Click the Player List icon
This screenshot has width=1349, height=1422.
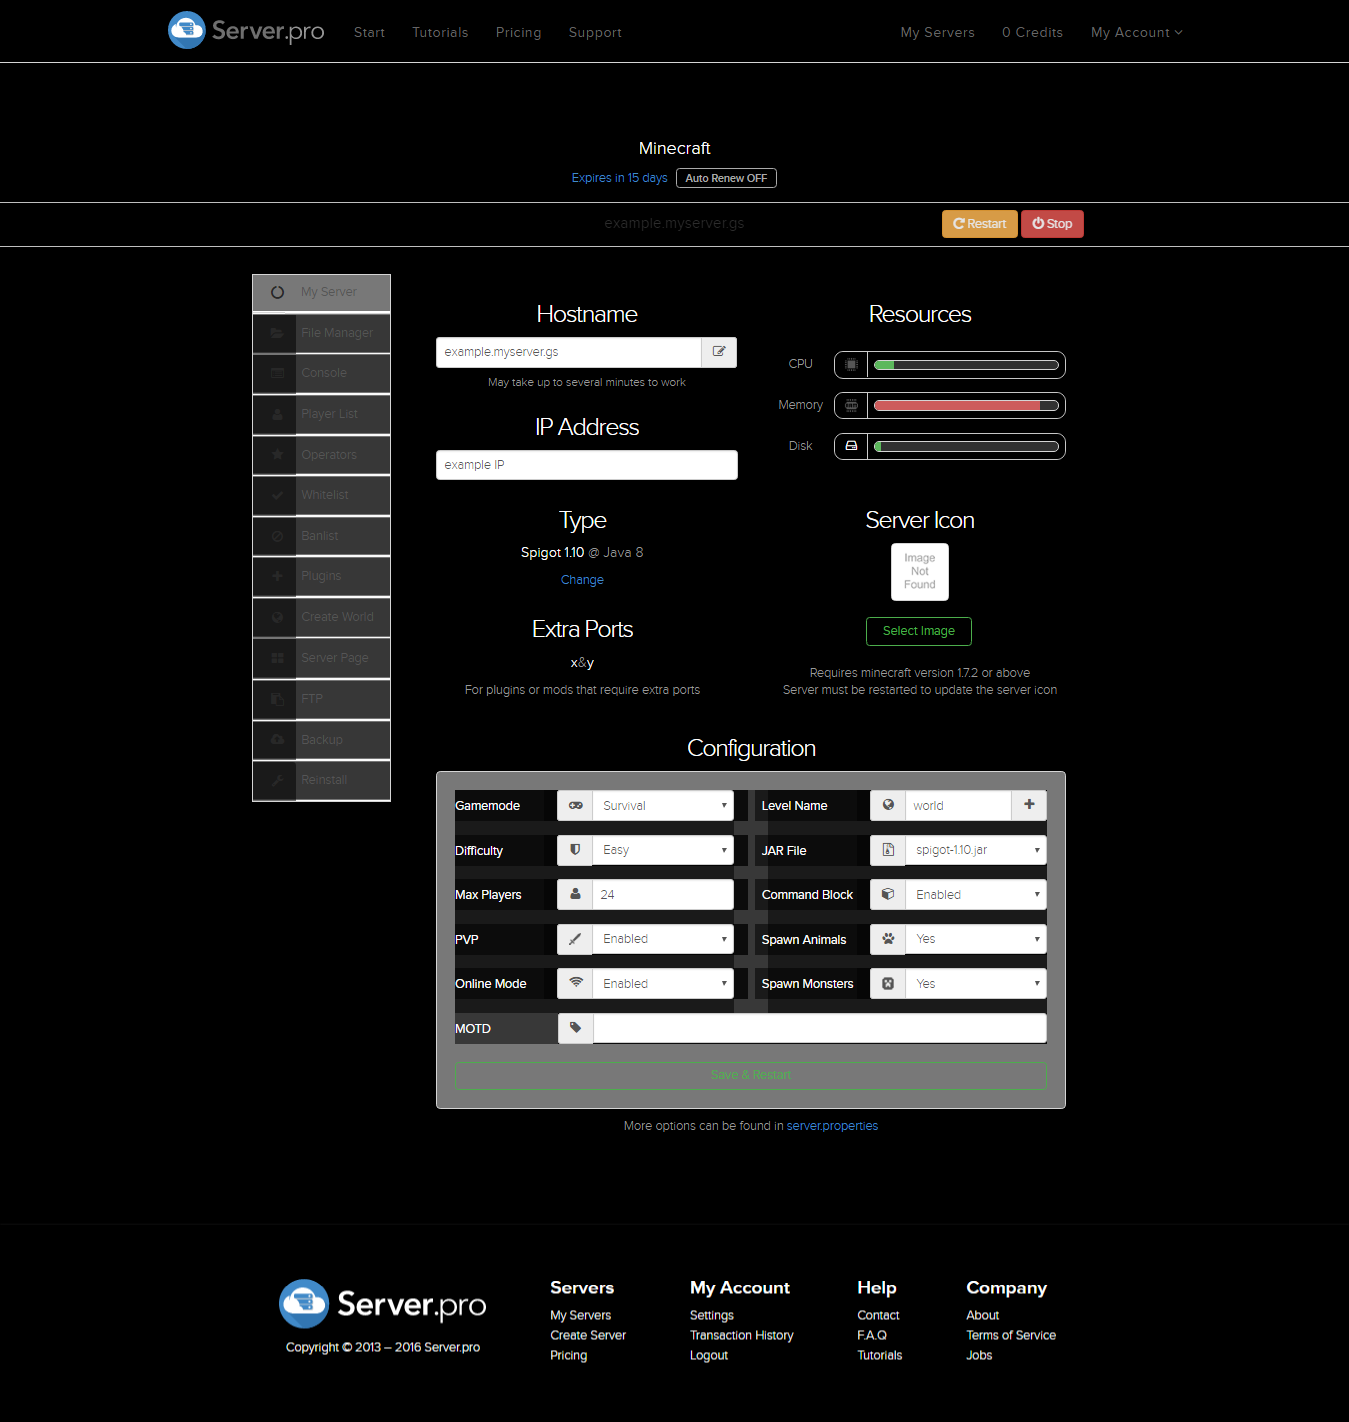coord(276,414)
